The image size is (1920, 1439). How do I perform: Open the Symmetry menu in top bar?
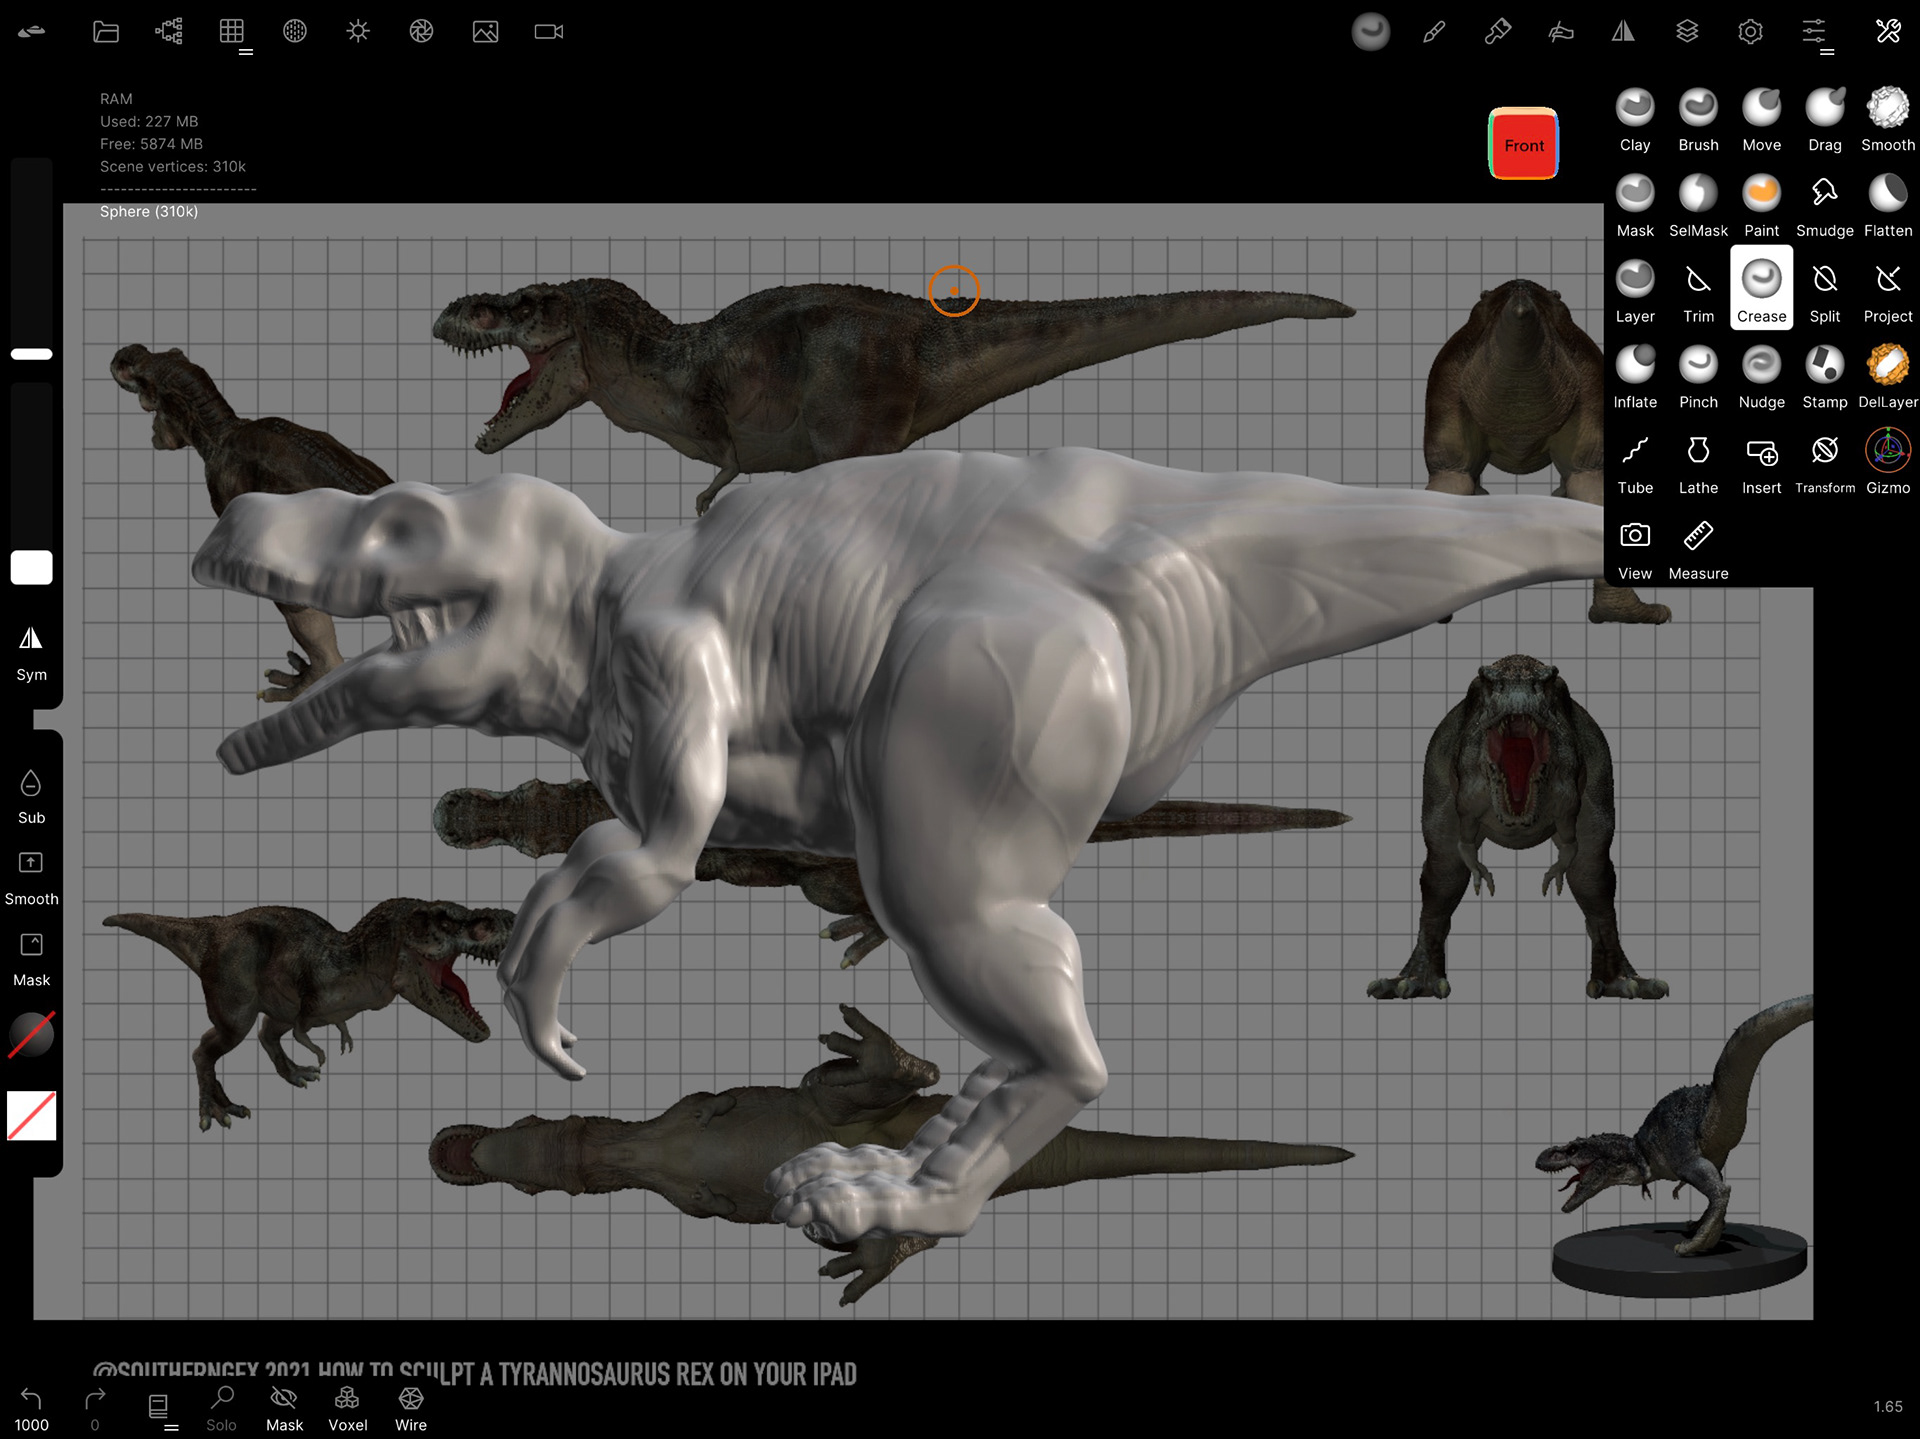click(1623, 32)
